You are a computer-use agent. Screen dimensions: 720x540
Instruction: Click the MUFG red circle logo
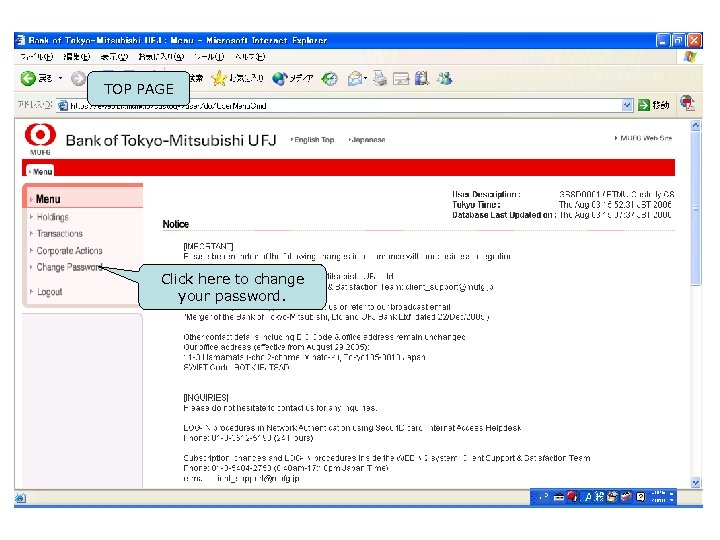click(x=40, y=135)
